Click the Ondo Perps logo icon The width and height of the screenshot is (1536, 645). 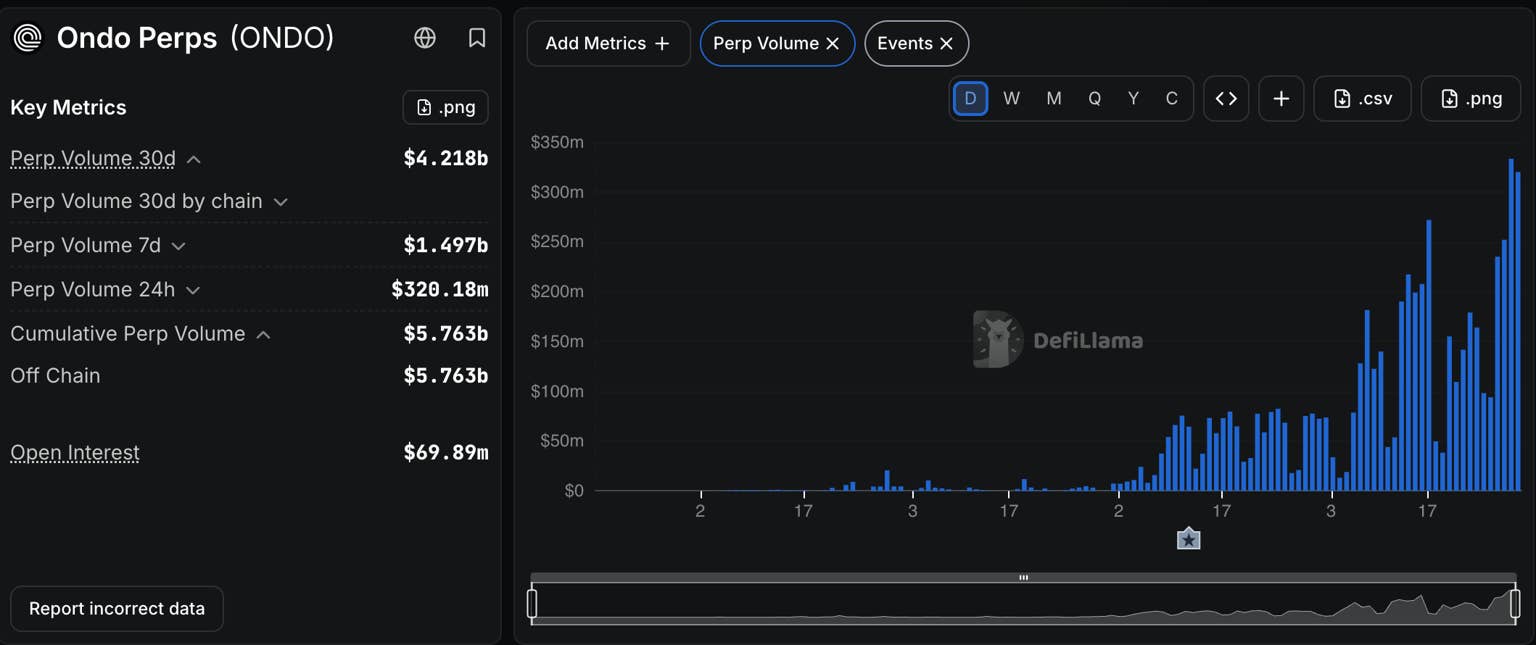pyautogui.click(x=27, y=38)
